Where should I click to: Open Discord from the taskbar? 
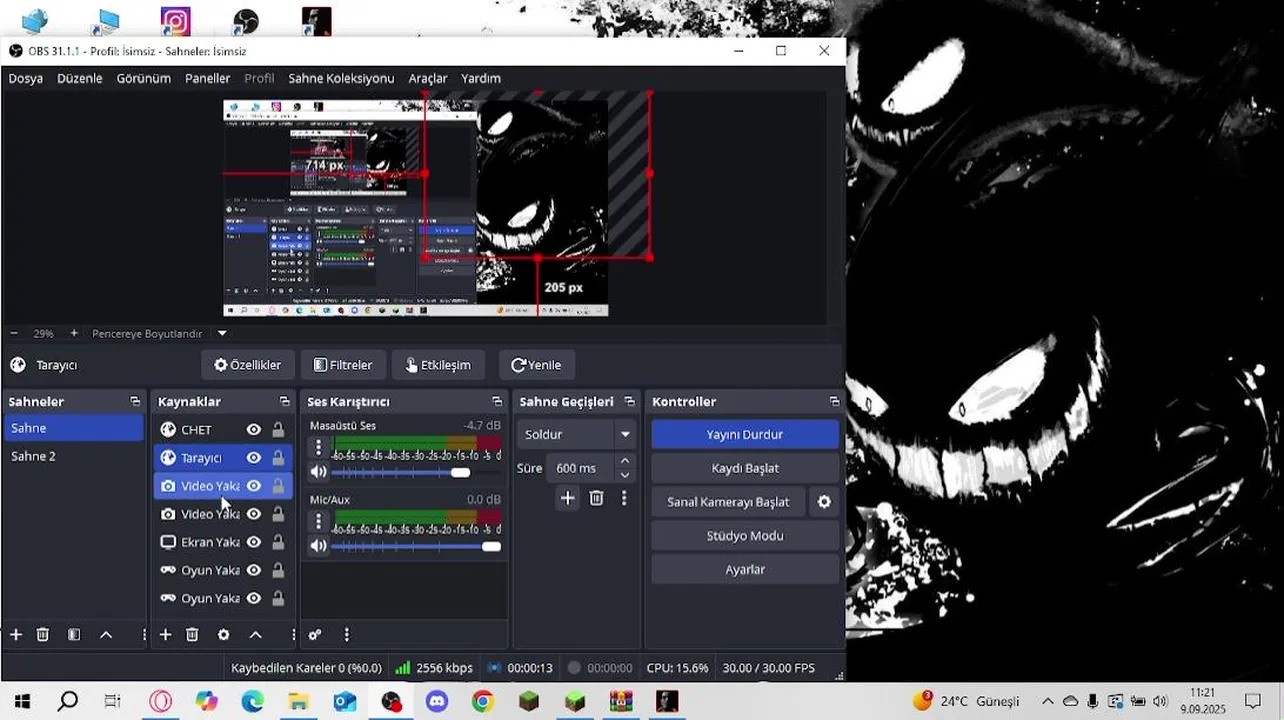pyautogui.click(x=437, y=702)
